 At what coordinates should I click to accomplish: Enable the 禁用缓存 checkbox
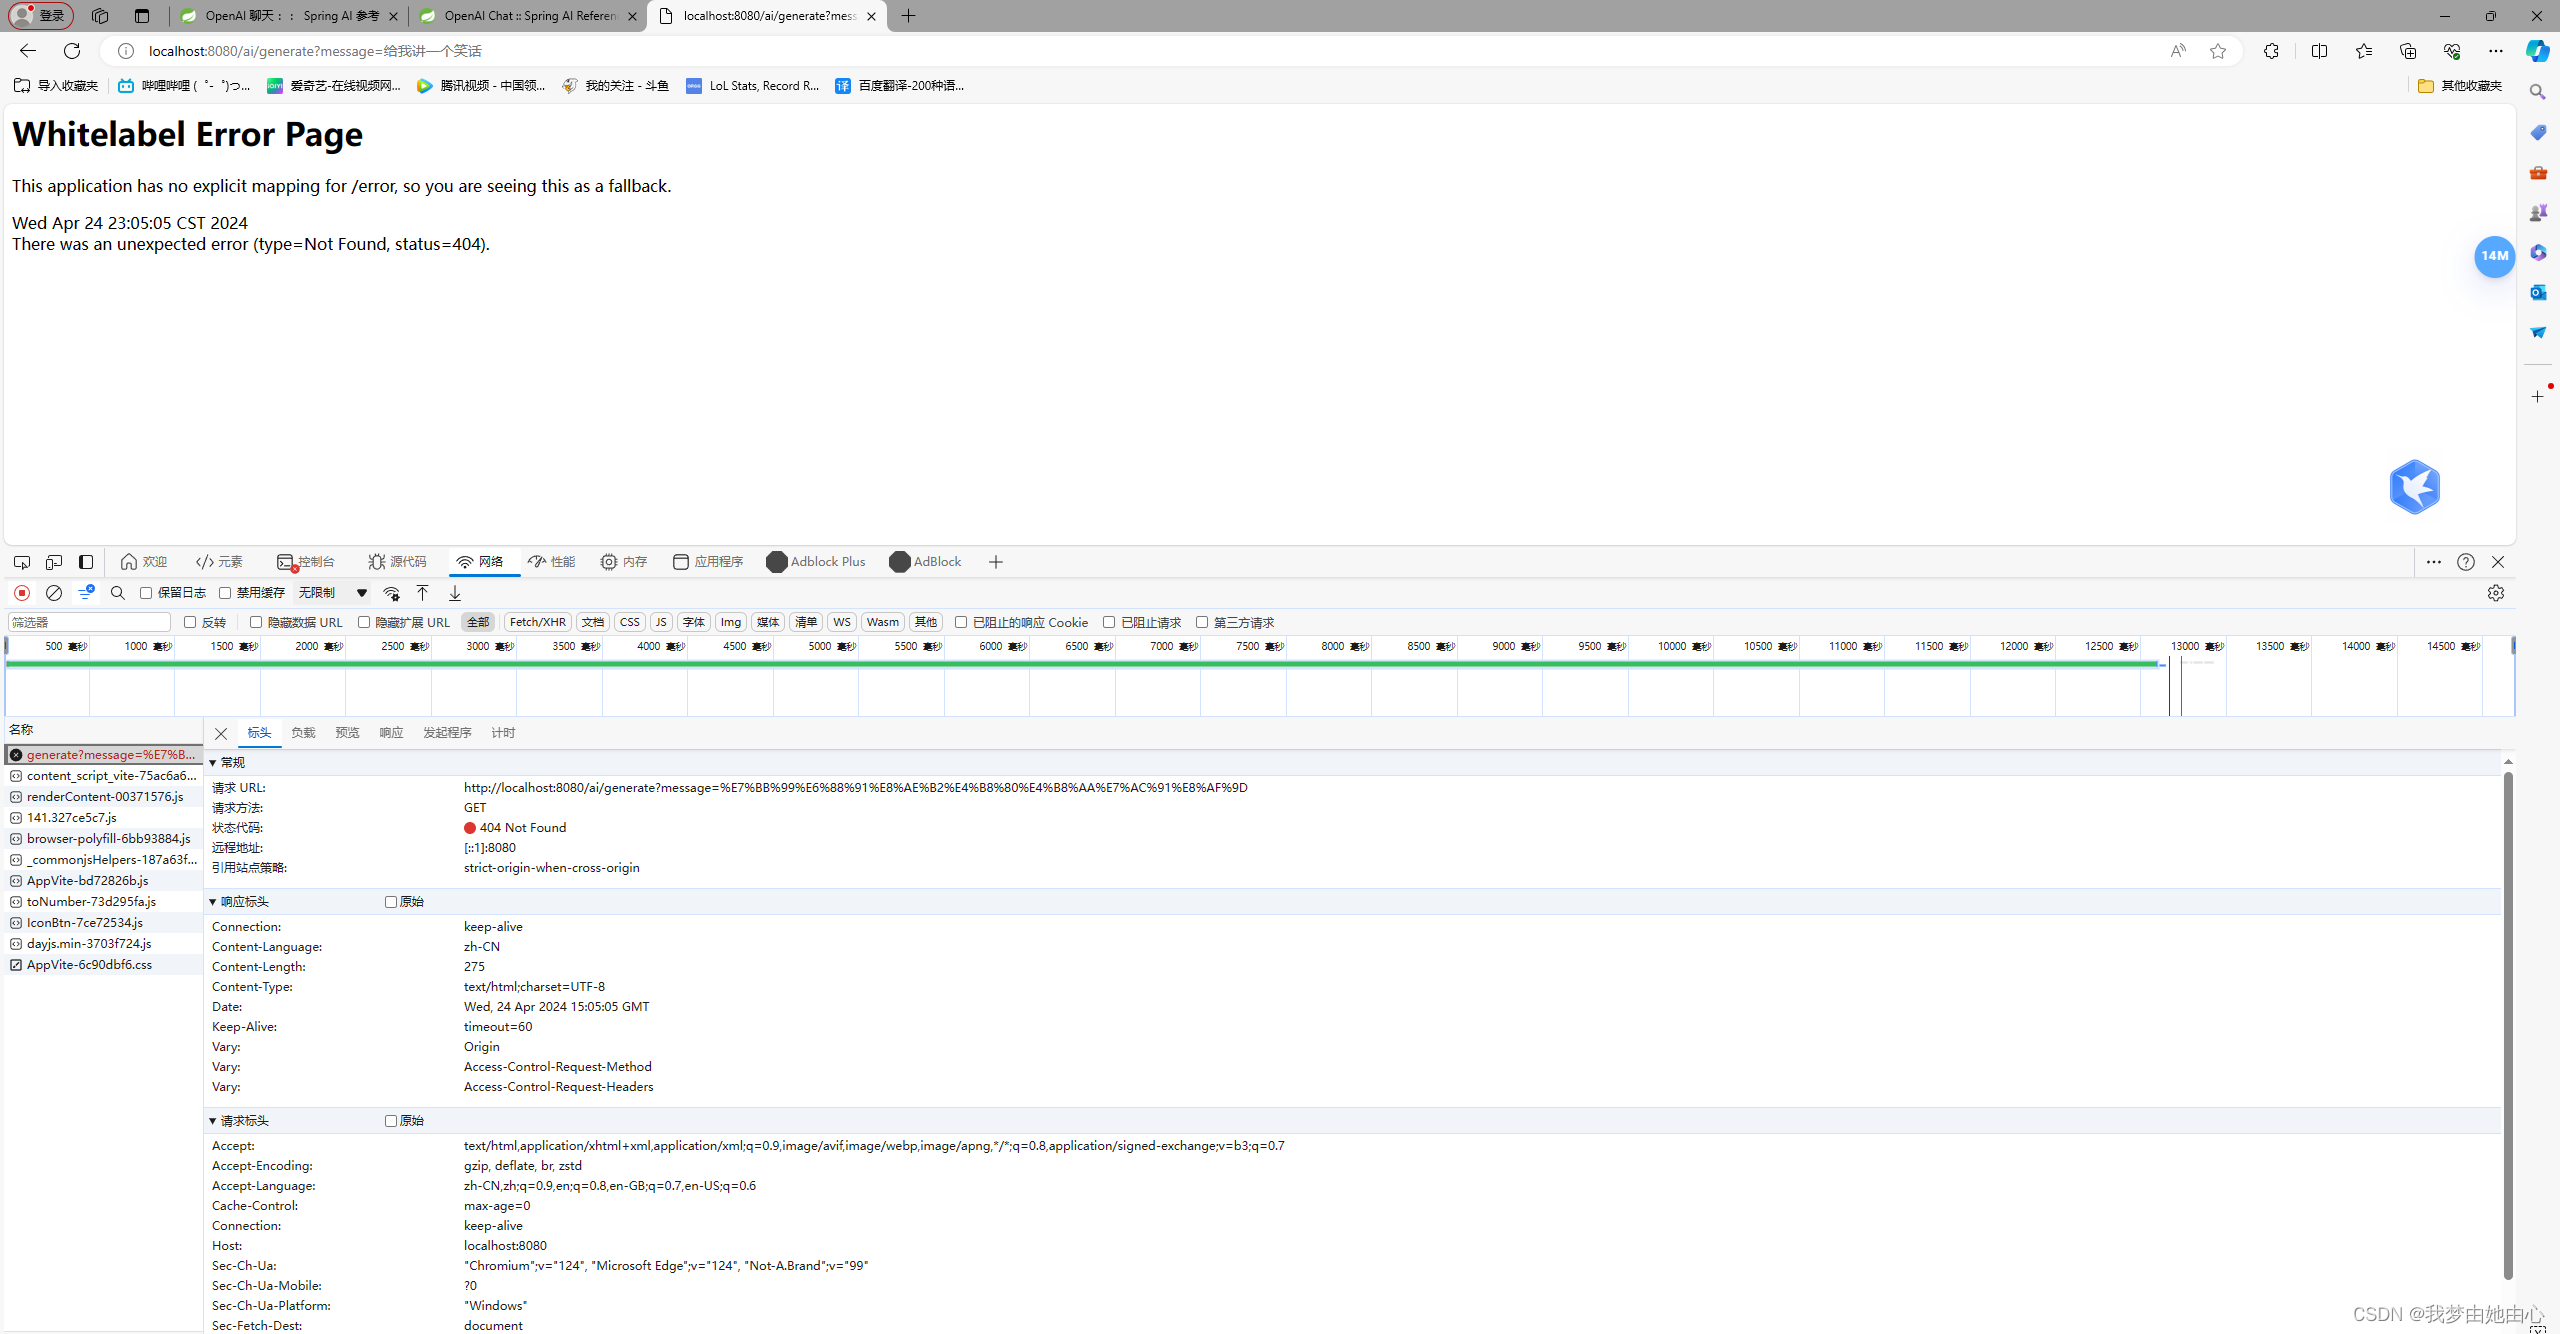click(x=225, y=593)
